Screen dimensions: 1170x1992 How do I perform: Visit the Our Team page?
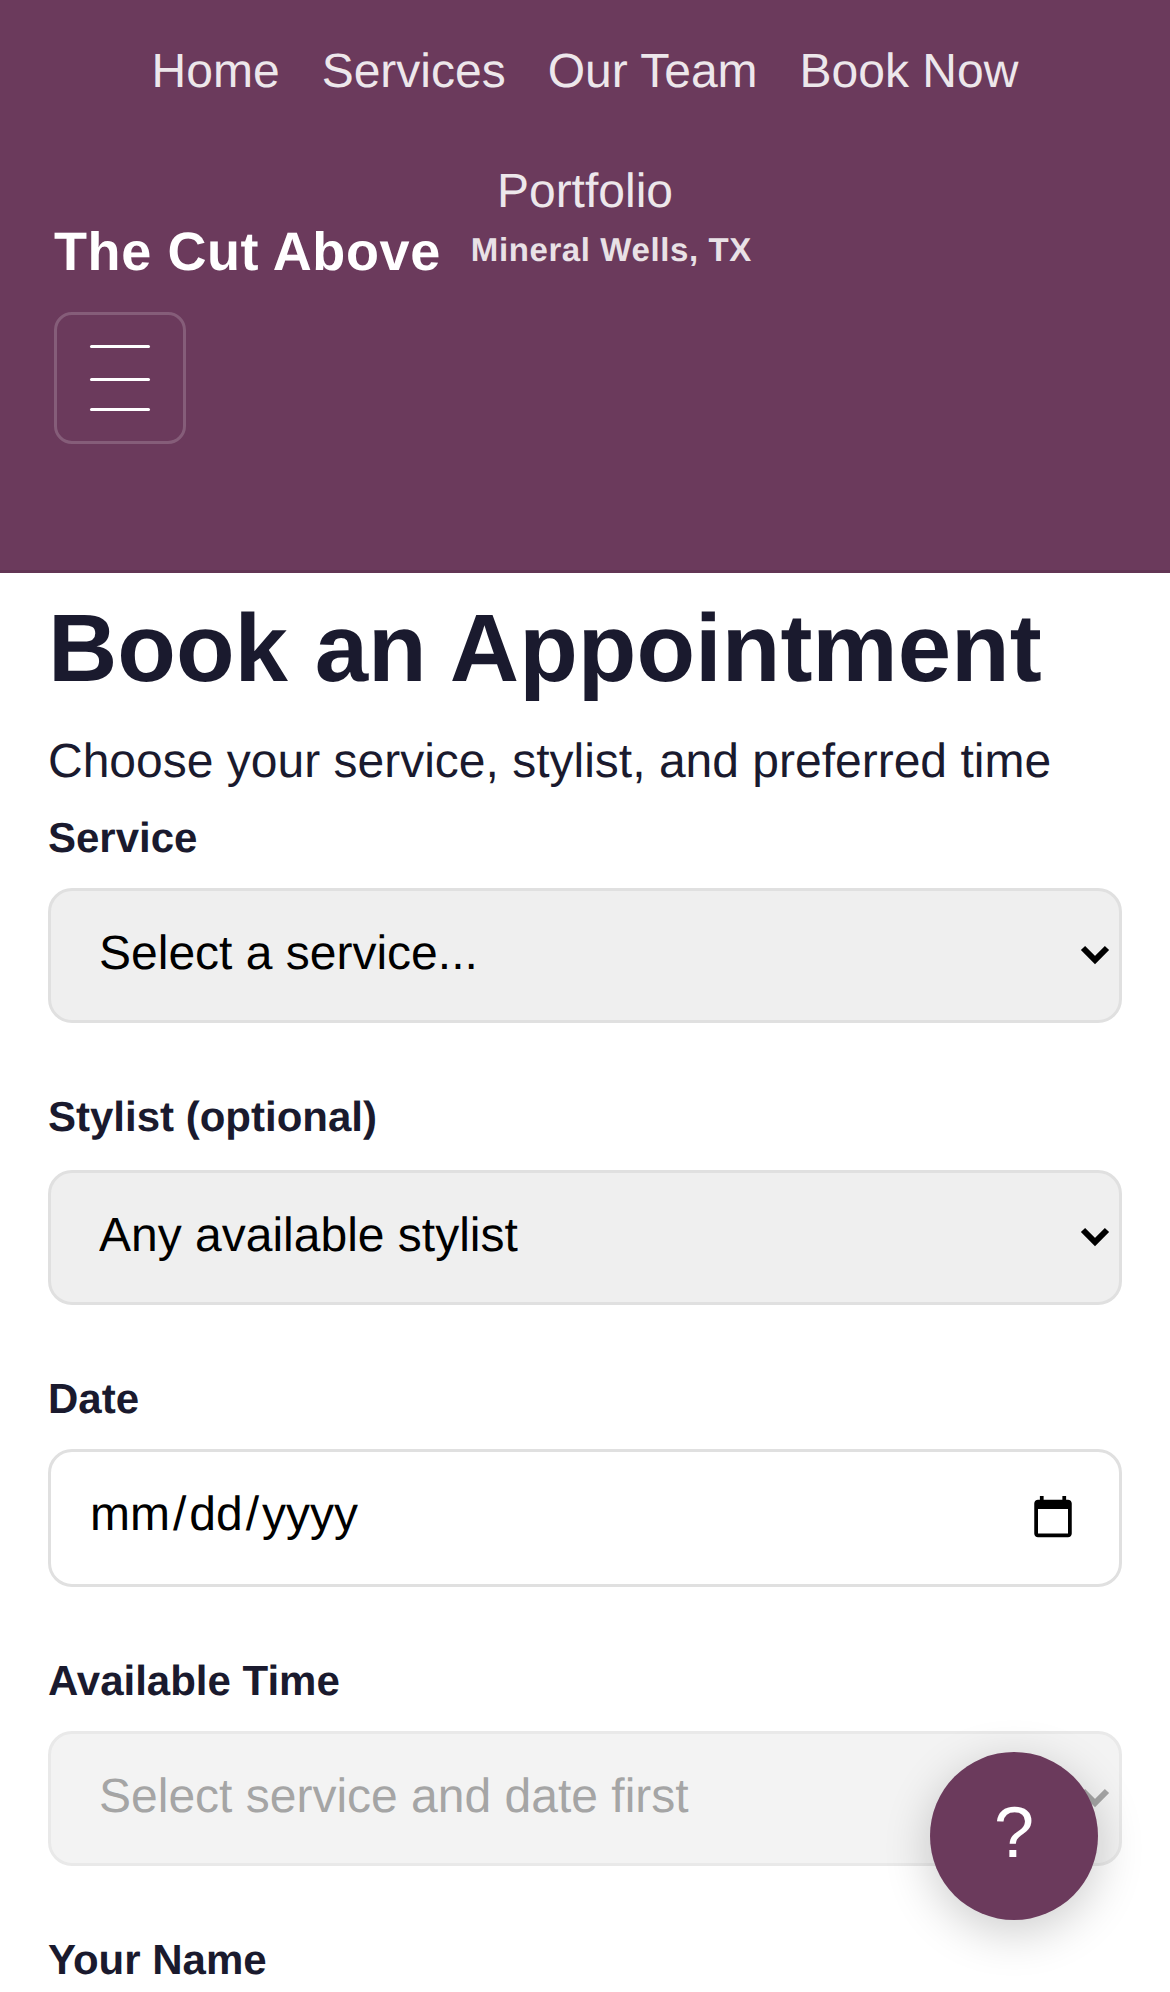[652, 70]
